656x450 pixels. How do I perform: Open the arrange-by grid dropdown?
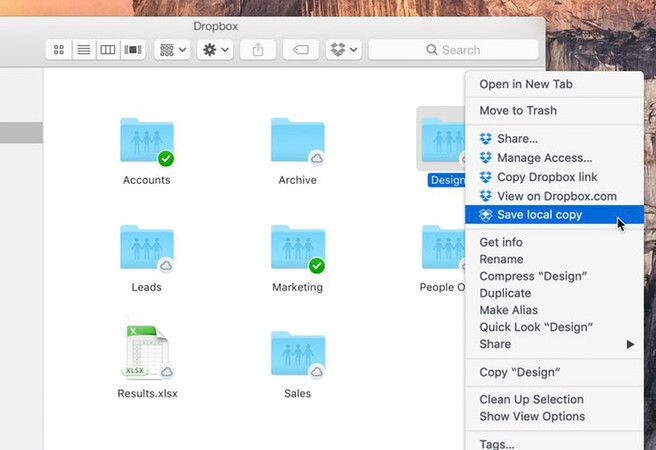point(172,50)
